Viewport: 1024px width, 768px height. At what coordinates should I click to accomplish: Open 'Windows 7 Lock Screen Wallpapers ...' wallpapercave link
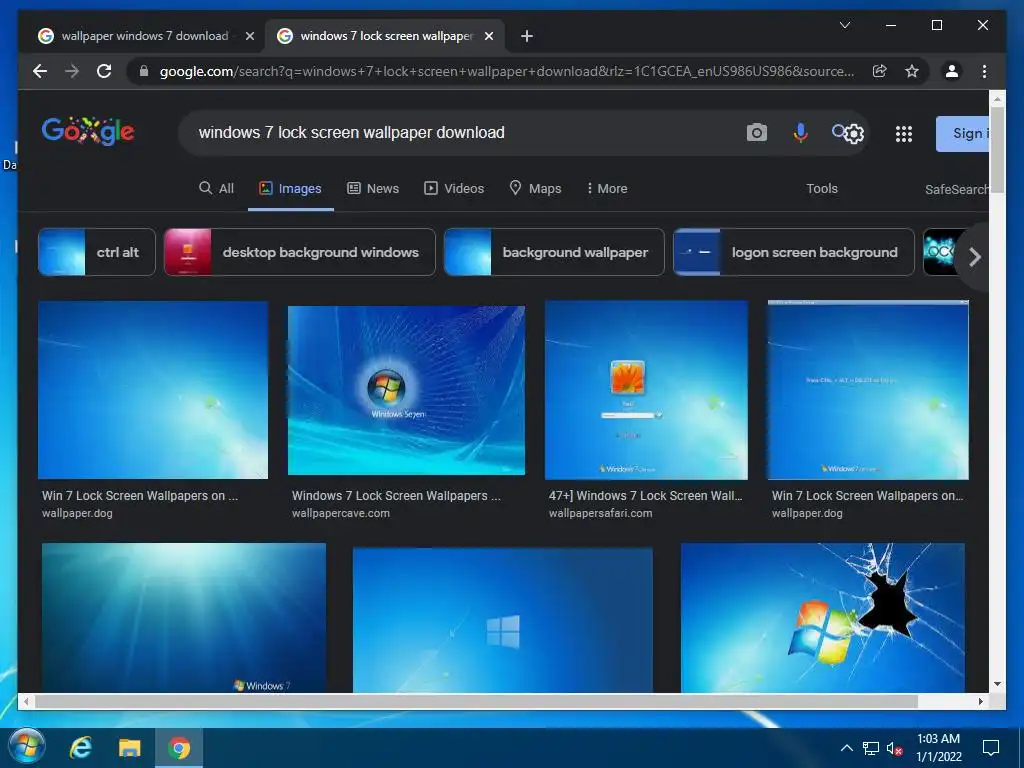[x=396, y=496]
